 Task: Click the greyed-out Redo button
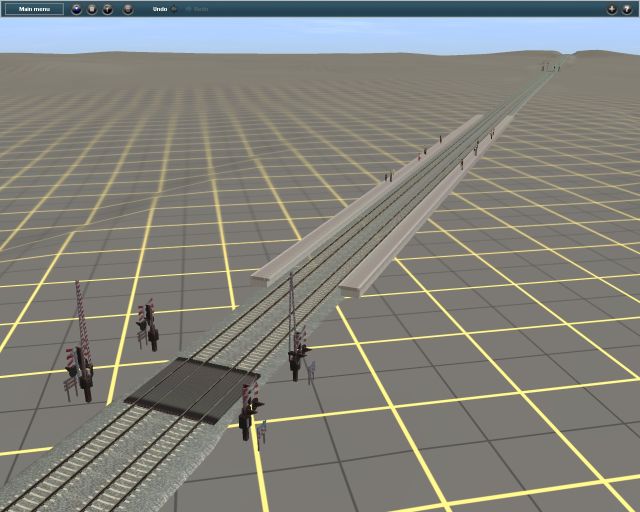(x=200, y=9)
